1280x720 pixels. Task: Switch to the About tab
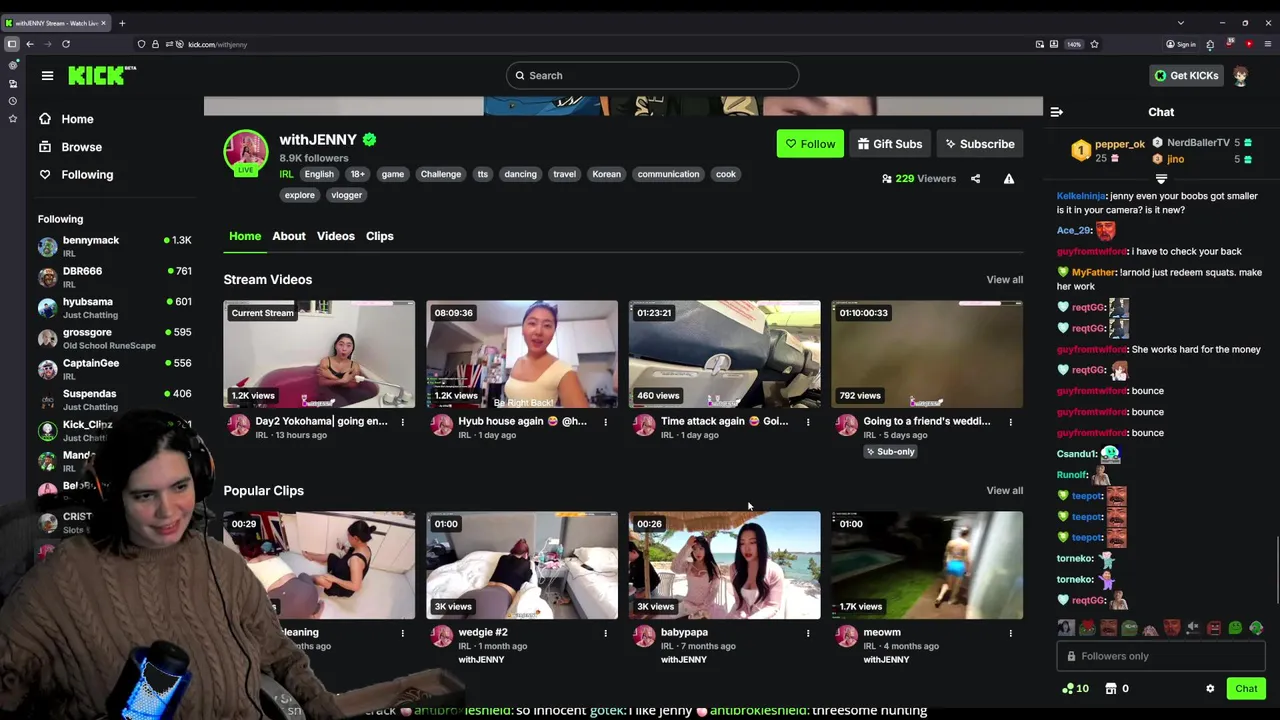click(289, 236)
